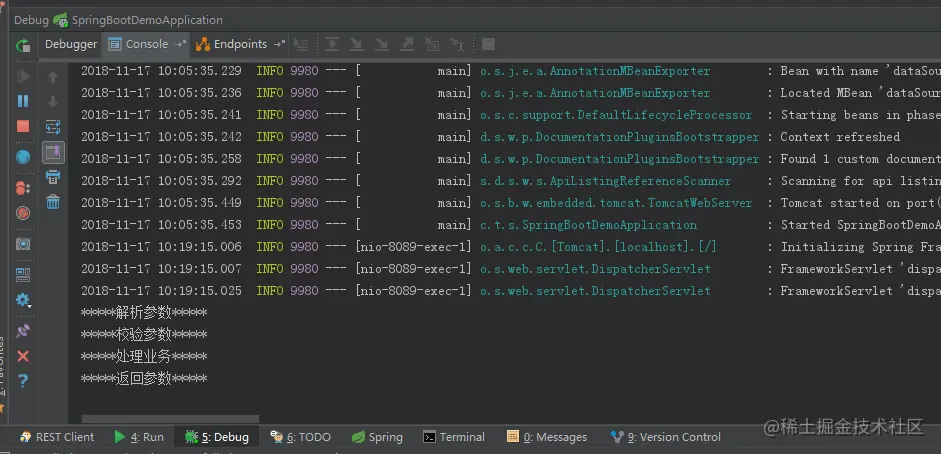Open the Terminal tool window
941x454 pixels.
(x=454, y=437)
